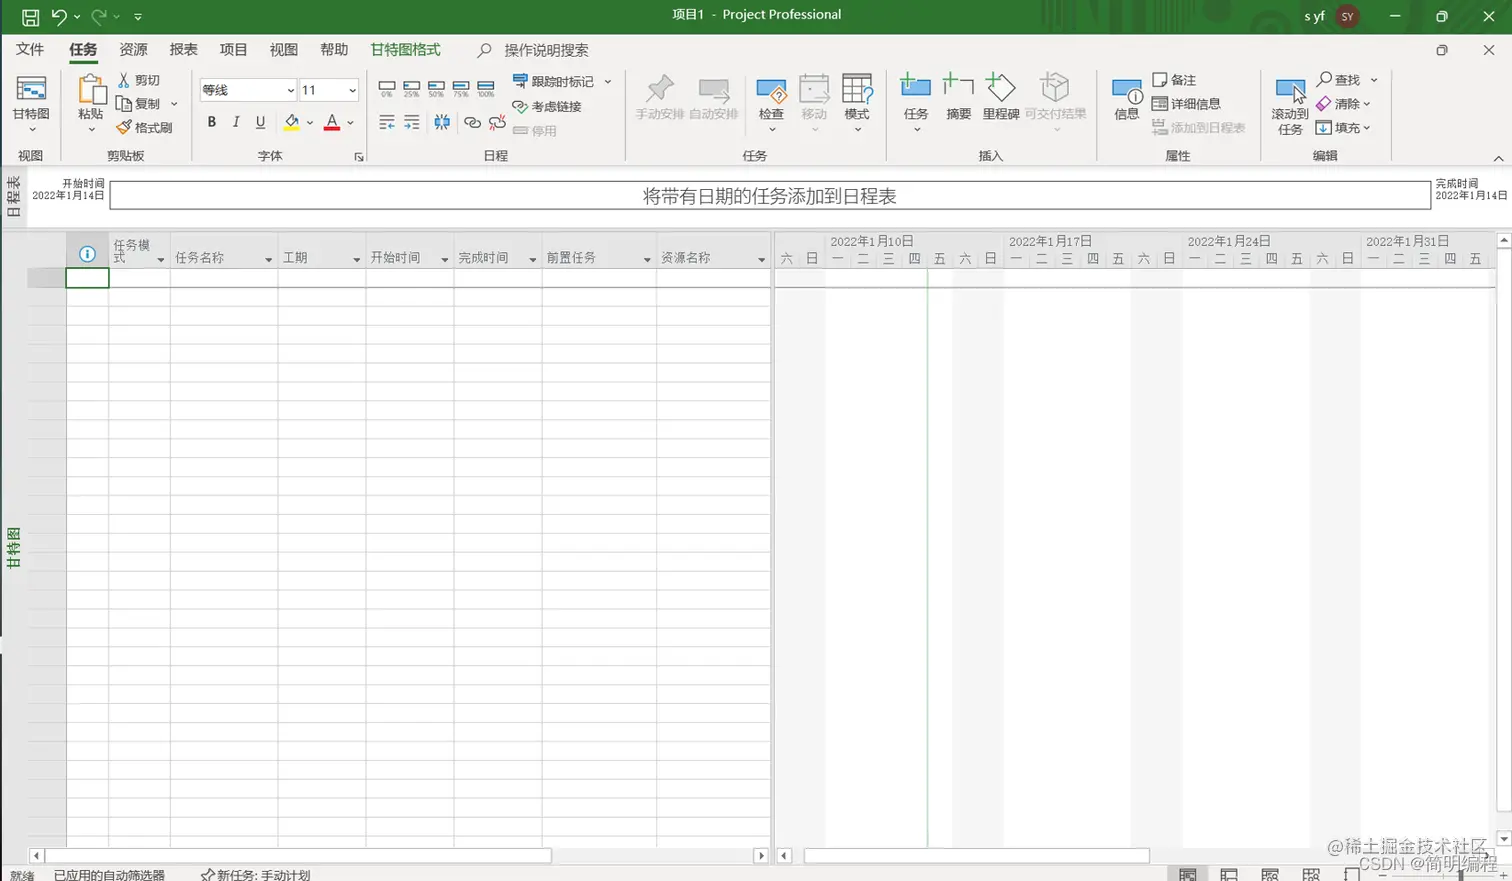The height and width of the screenshot is (881, 1512).
Task: Open the font name dropdown (等线)
Action: (290, 90)
